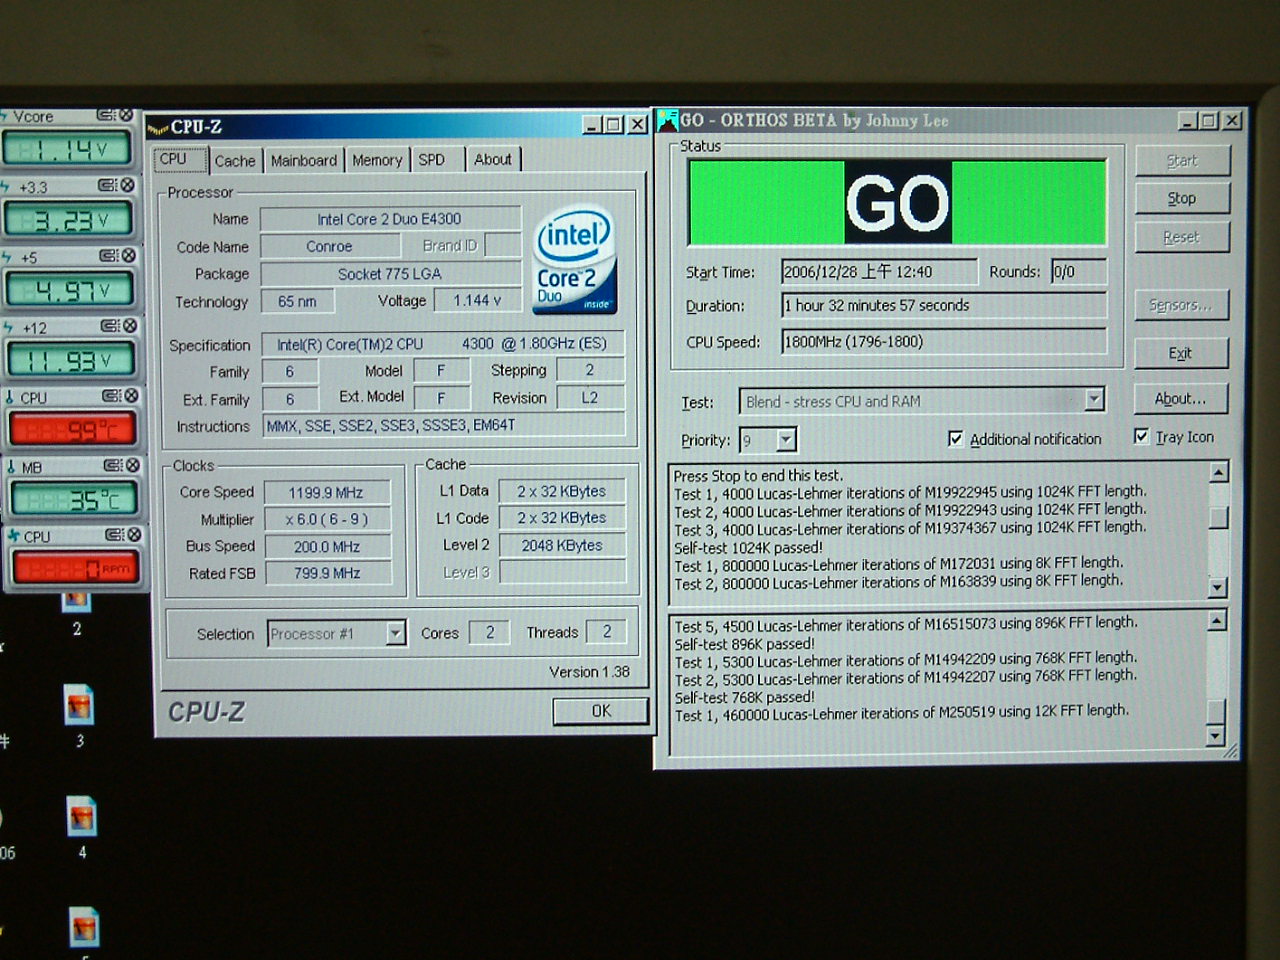Click the Name field "Intel Core 2 Duo E4300"
This screenshot has height=960, width=1280.
pos(390,219)
